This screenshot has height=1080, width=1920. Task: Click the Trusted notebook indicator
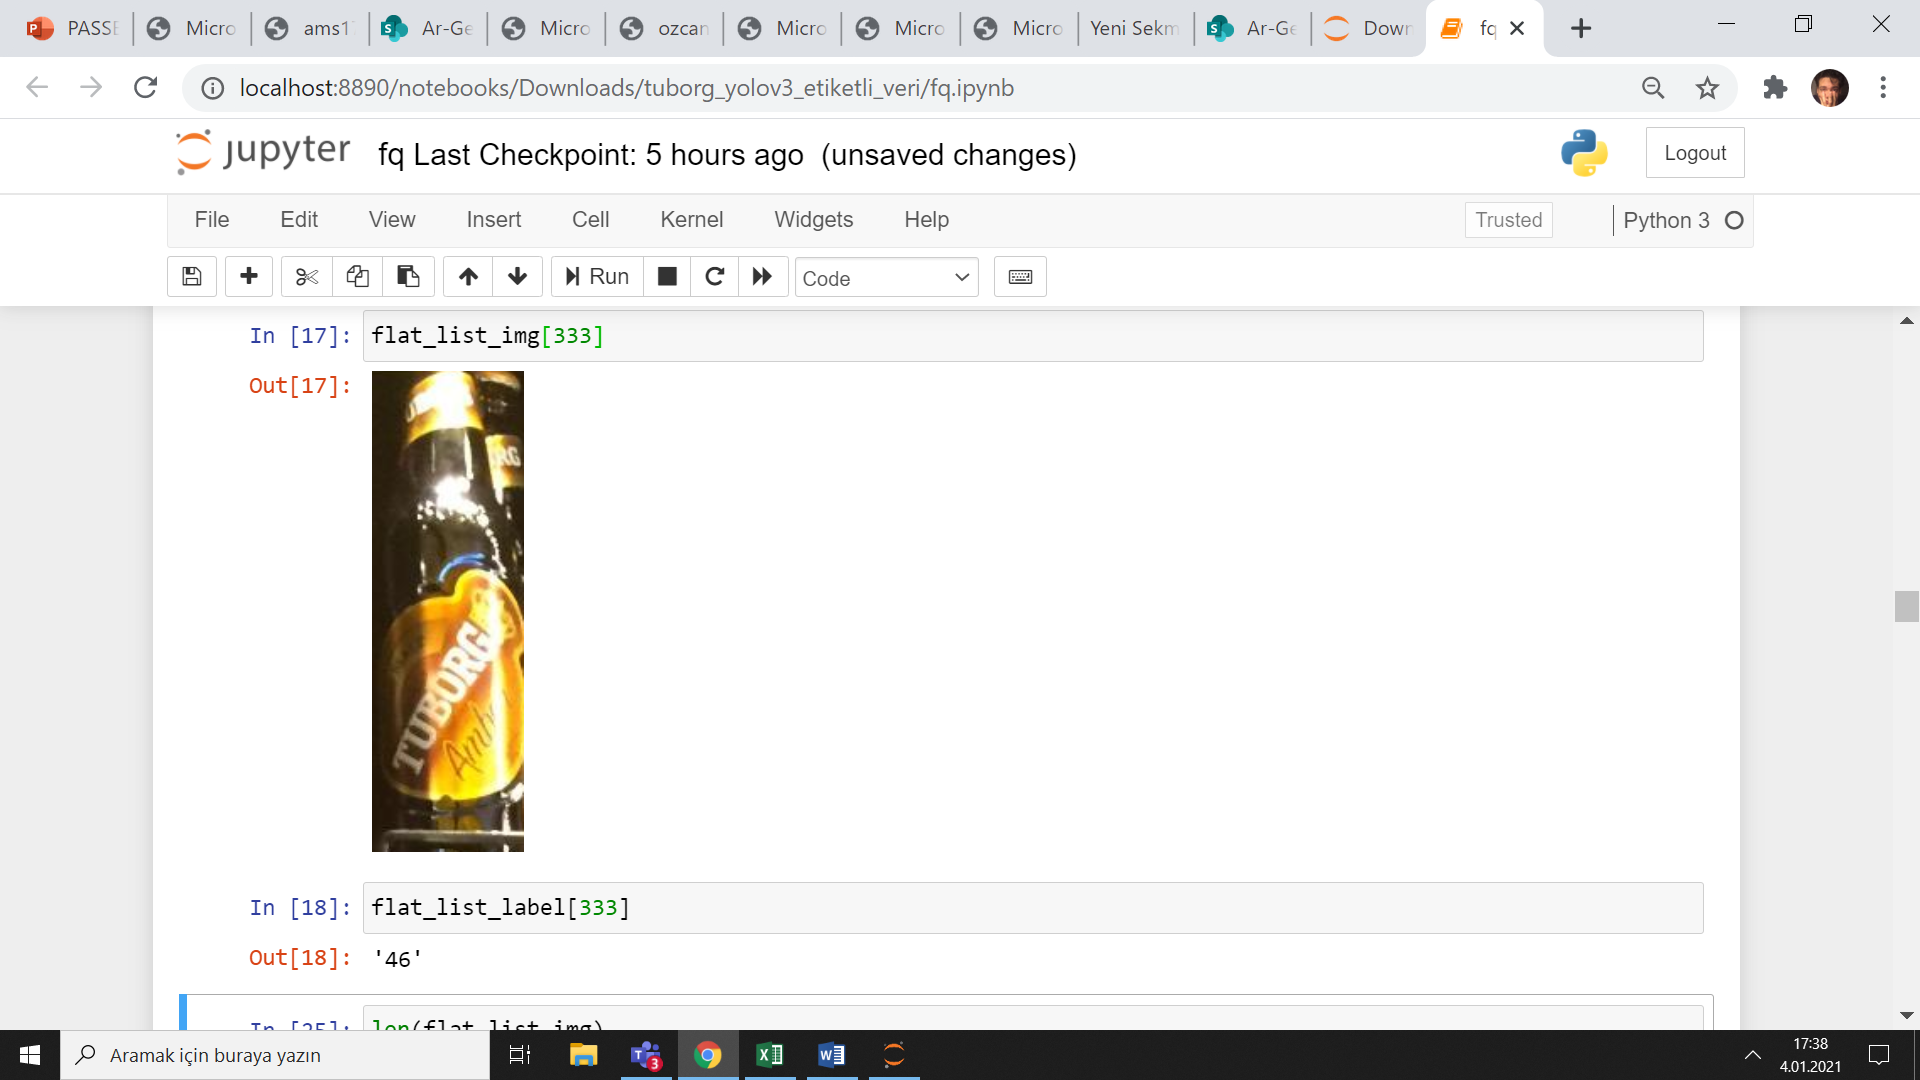(1508, 220)
